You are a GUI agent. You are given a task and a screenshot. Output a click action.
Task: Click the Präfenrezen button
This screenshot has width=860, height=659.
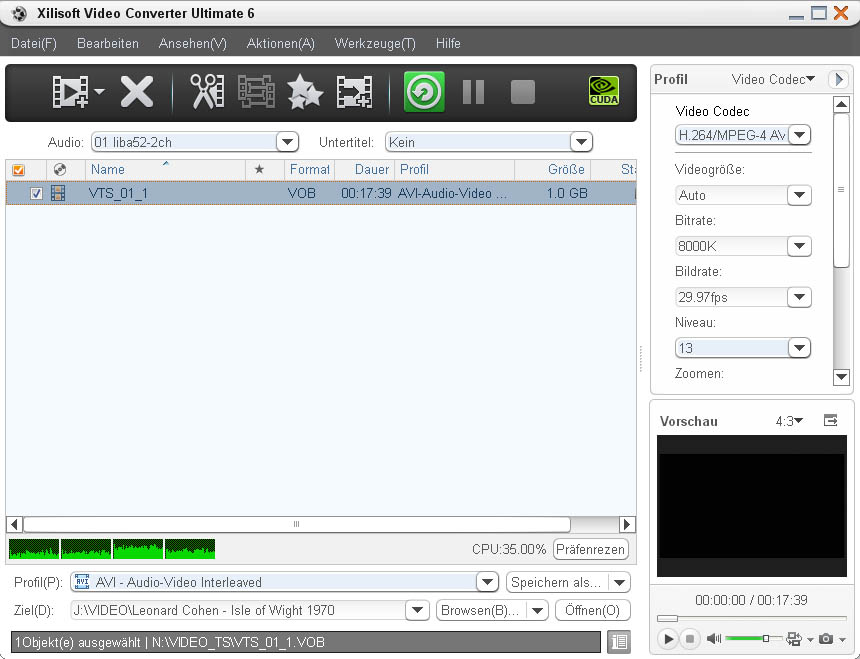click(x=591, y=549)
